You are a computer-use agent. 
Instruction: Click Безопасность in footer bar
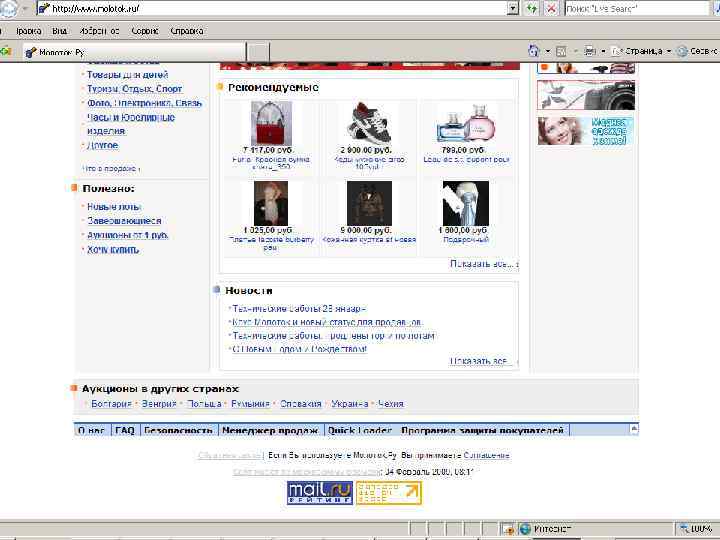coord(178,430)
